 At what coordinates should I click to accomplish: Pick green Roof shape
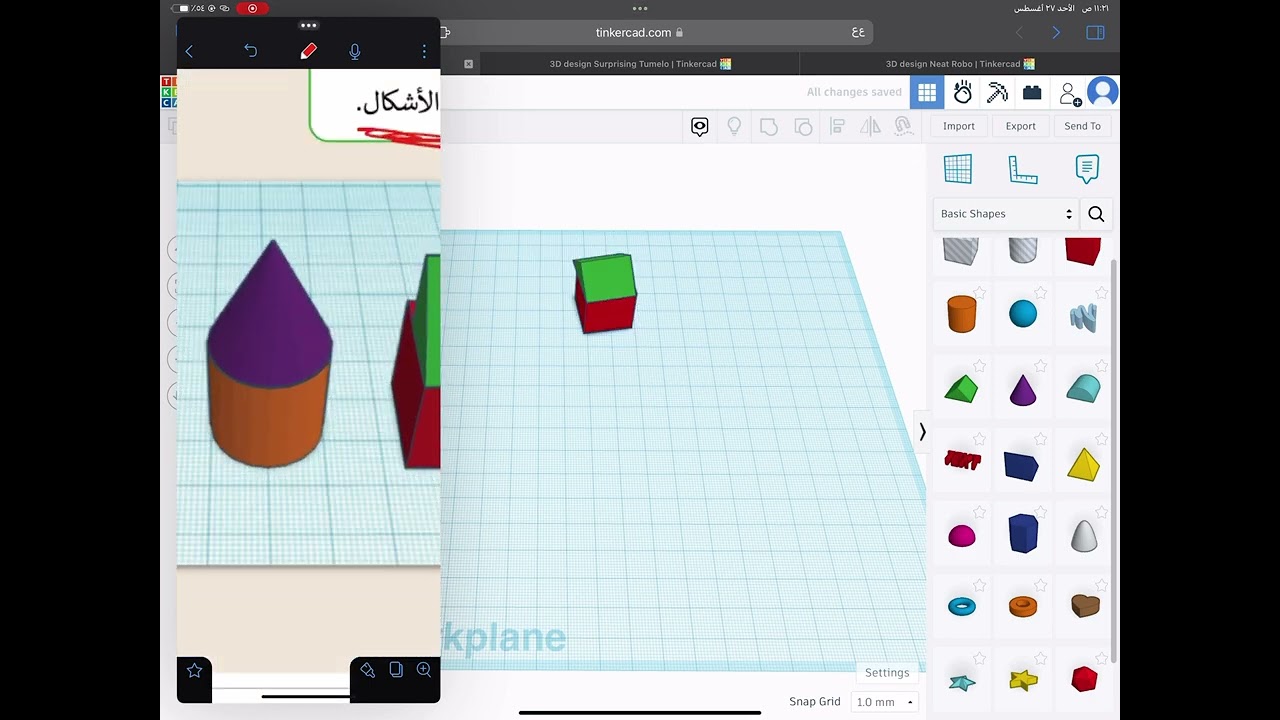tap(961, 389)
